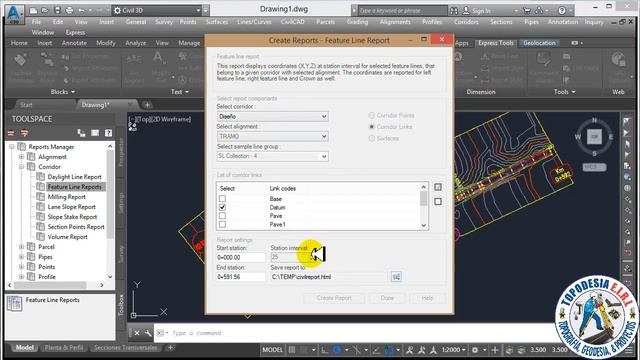The image size is (640, 360).
Task: Click the Done button in dialog
Action: click(387, 298)
